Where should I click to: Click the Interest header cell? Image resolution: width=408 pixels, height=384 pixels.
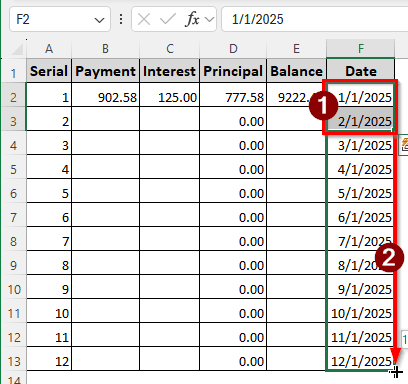pos(170,71)
